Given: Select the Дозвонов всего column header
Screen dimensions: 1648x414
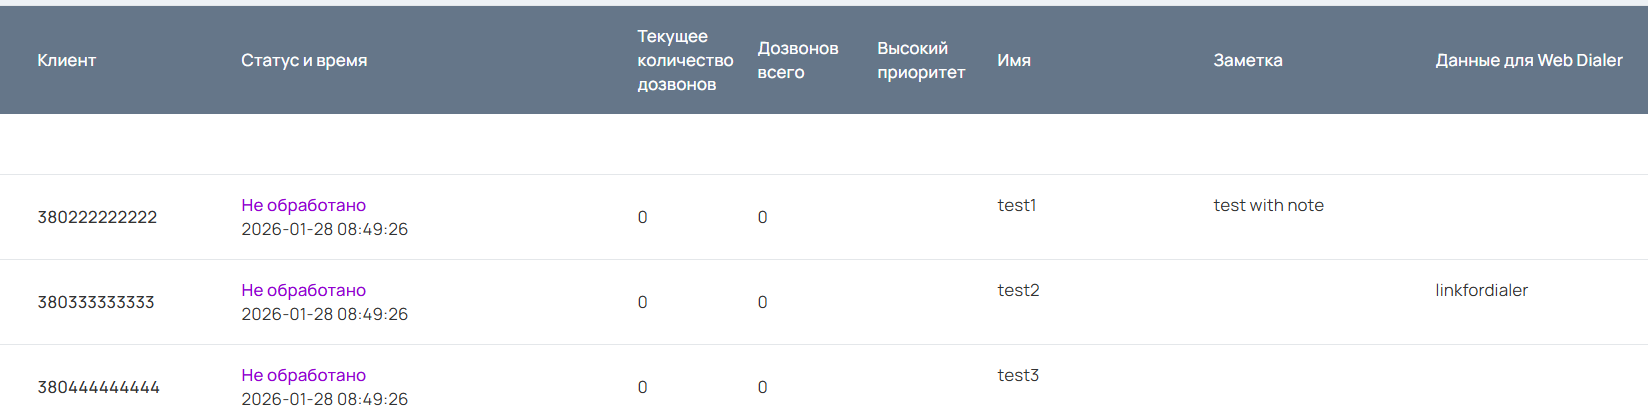Looking at the screenshot, I should [797, 60].
